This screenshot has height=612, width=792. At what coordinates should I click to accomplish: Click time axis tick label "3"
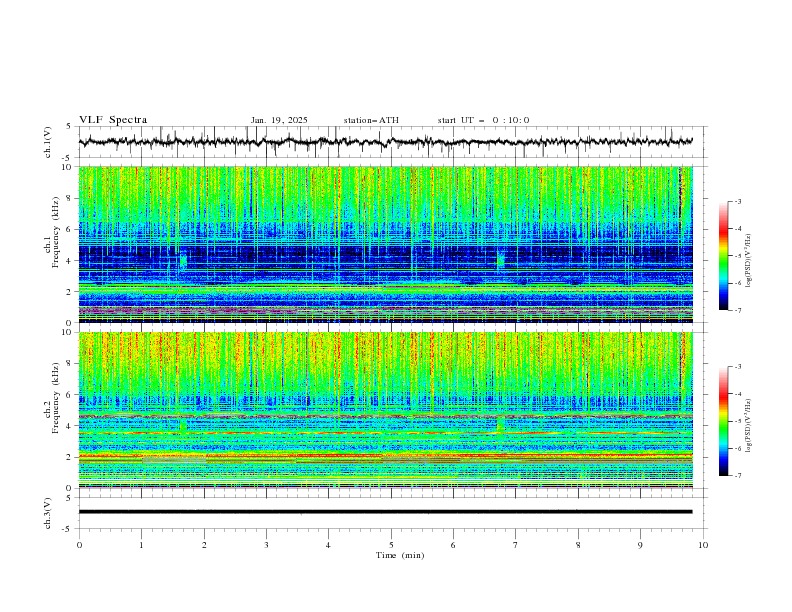[266, 545]
